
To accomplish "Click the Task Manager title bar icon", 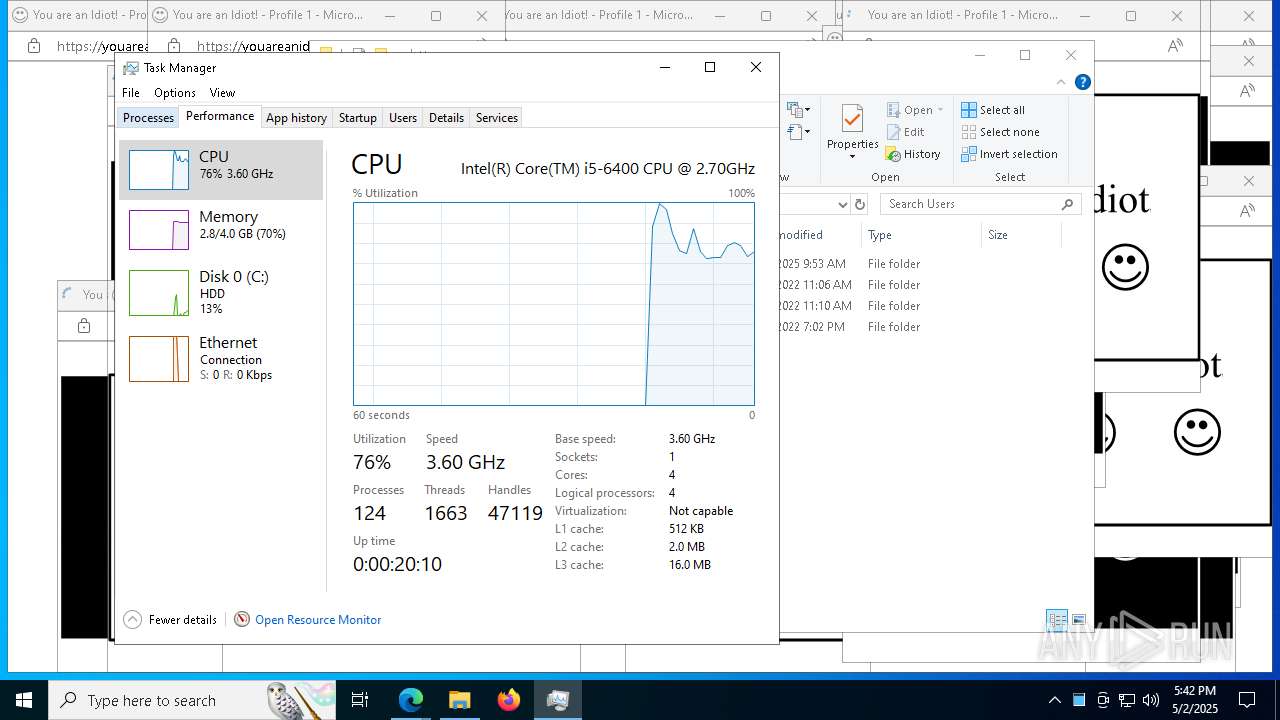I will pos(131,68).
